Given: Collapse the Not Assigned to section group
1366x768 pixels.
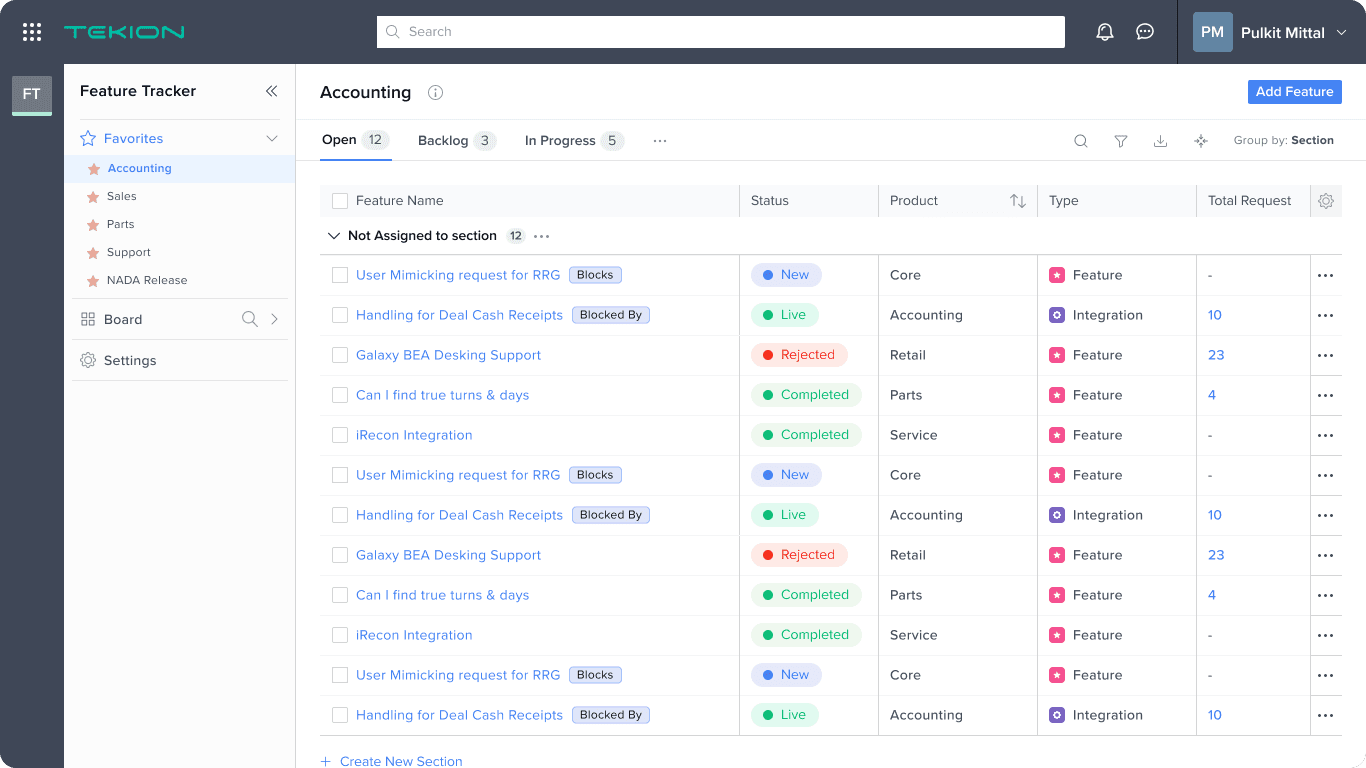Looking at the screenshot, I should 334,236.
